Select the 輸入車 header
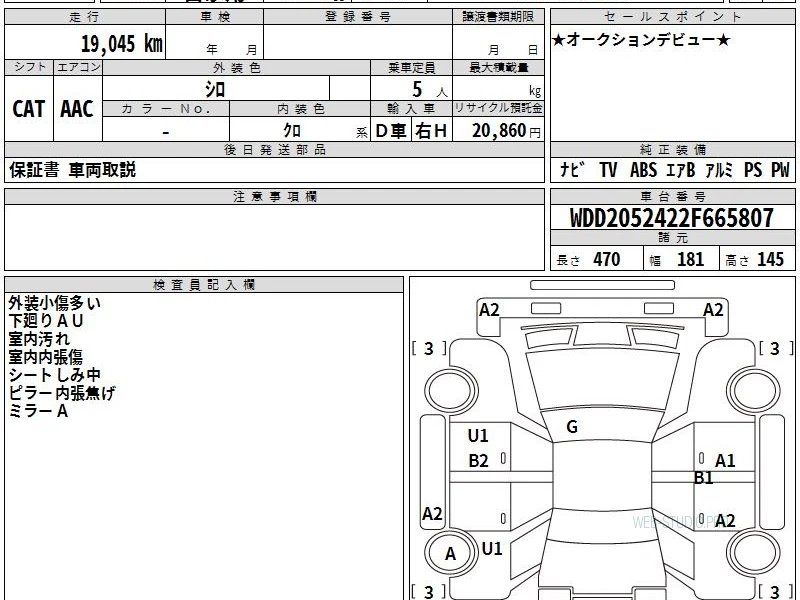The image size is (800, 600). tap(411, 108)
